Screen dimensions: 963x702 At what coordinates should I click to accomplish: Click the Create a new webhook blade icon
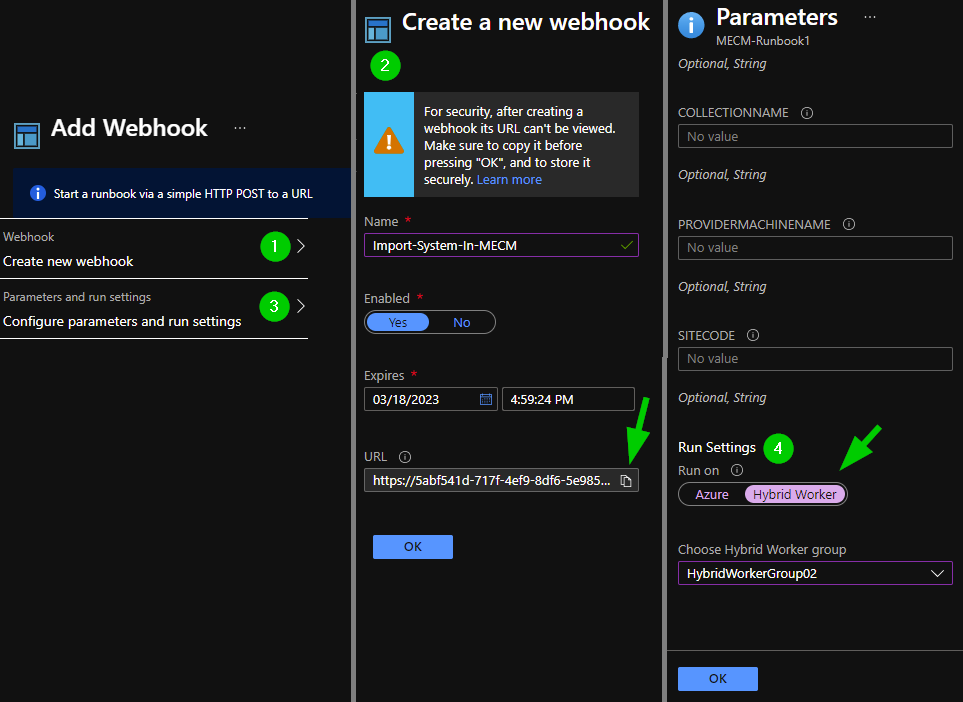pyautogui.click(x=378, y=29)
